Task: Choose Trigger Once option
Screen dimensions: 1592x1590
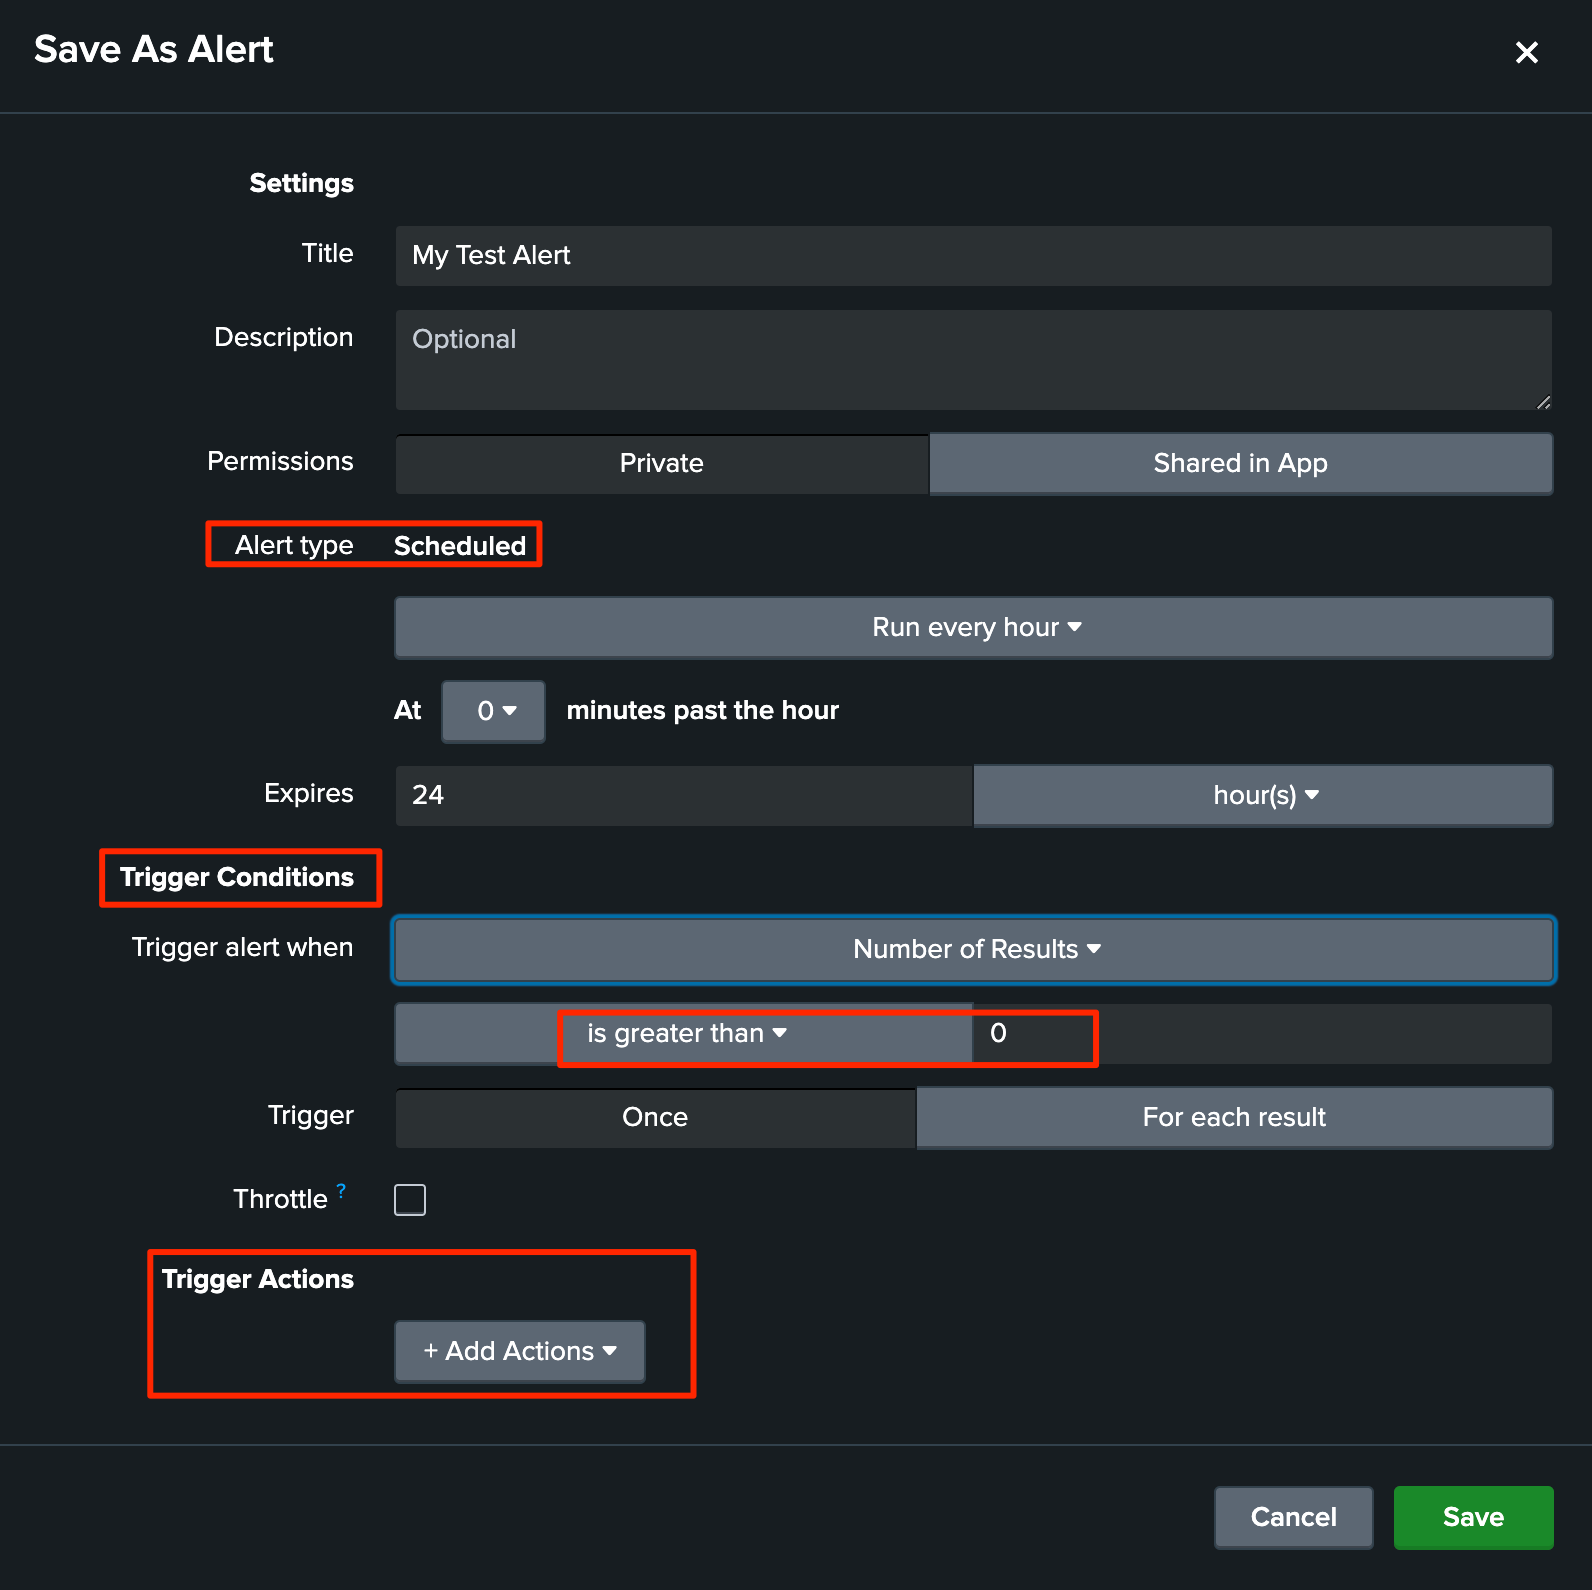Action: (655, 1117)
